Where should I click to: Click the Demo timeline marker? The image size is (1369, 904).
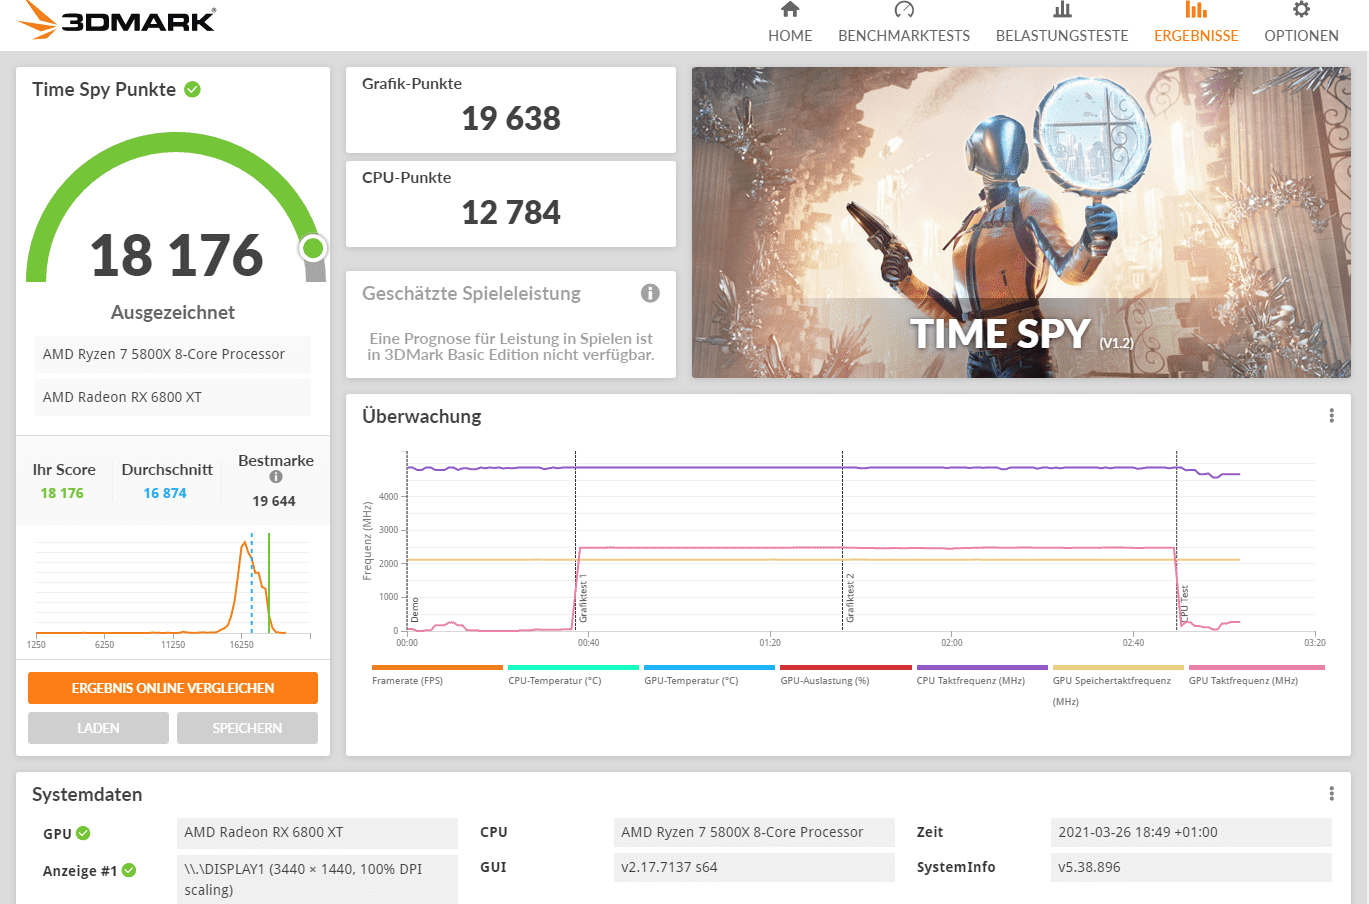click(x=415, y=609)
